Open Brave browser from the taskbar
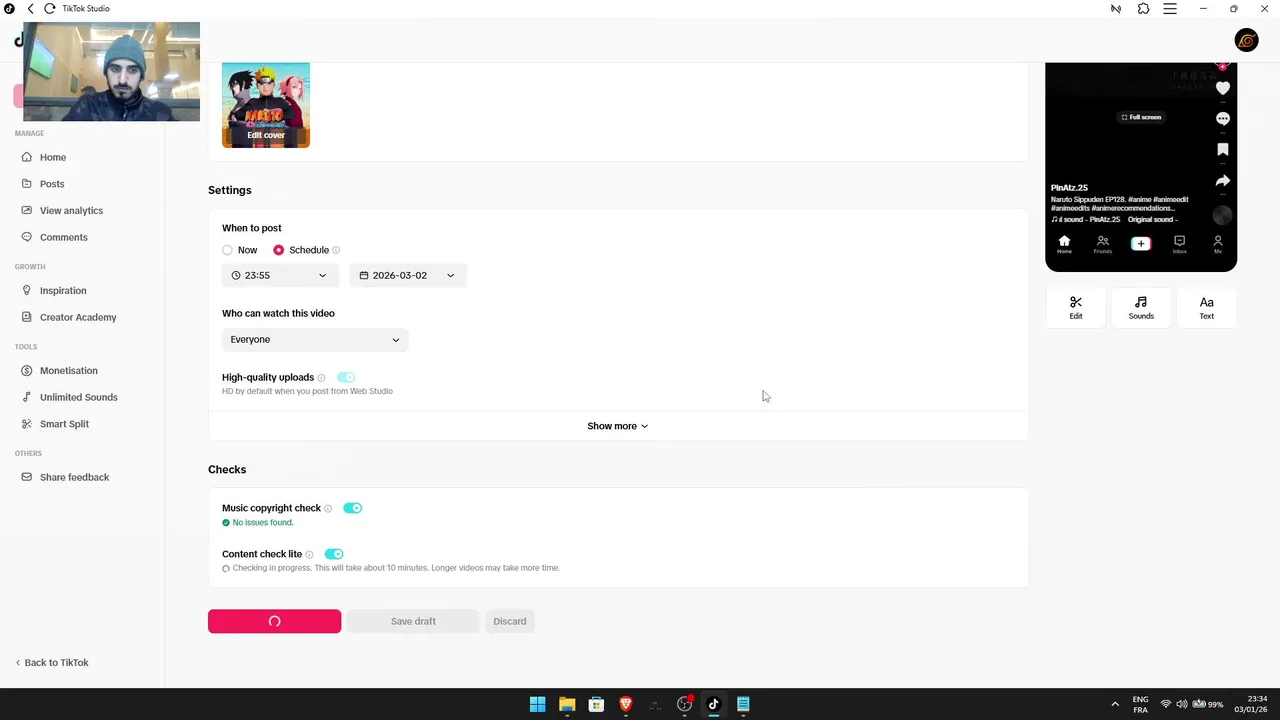 626,704
